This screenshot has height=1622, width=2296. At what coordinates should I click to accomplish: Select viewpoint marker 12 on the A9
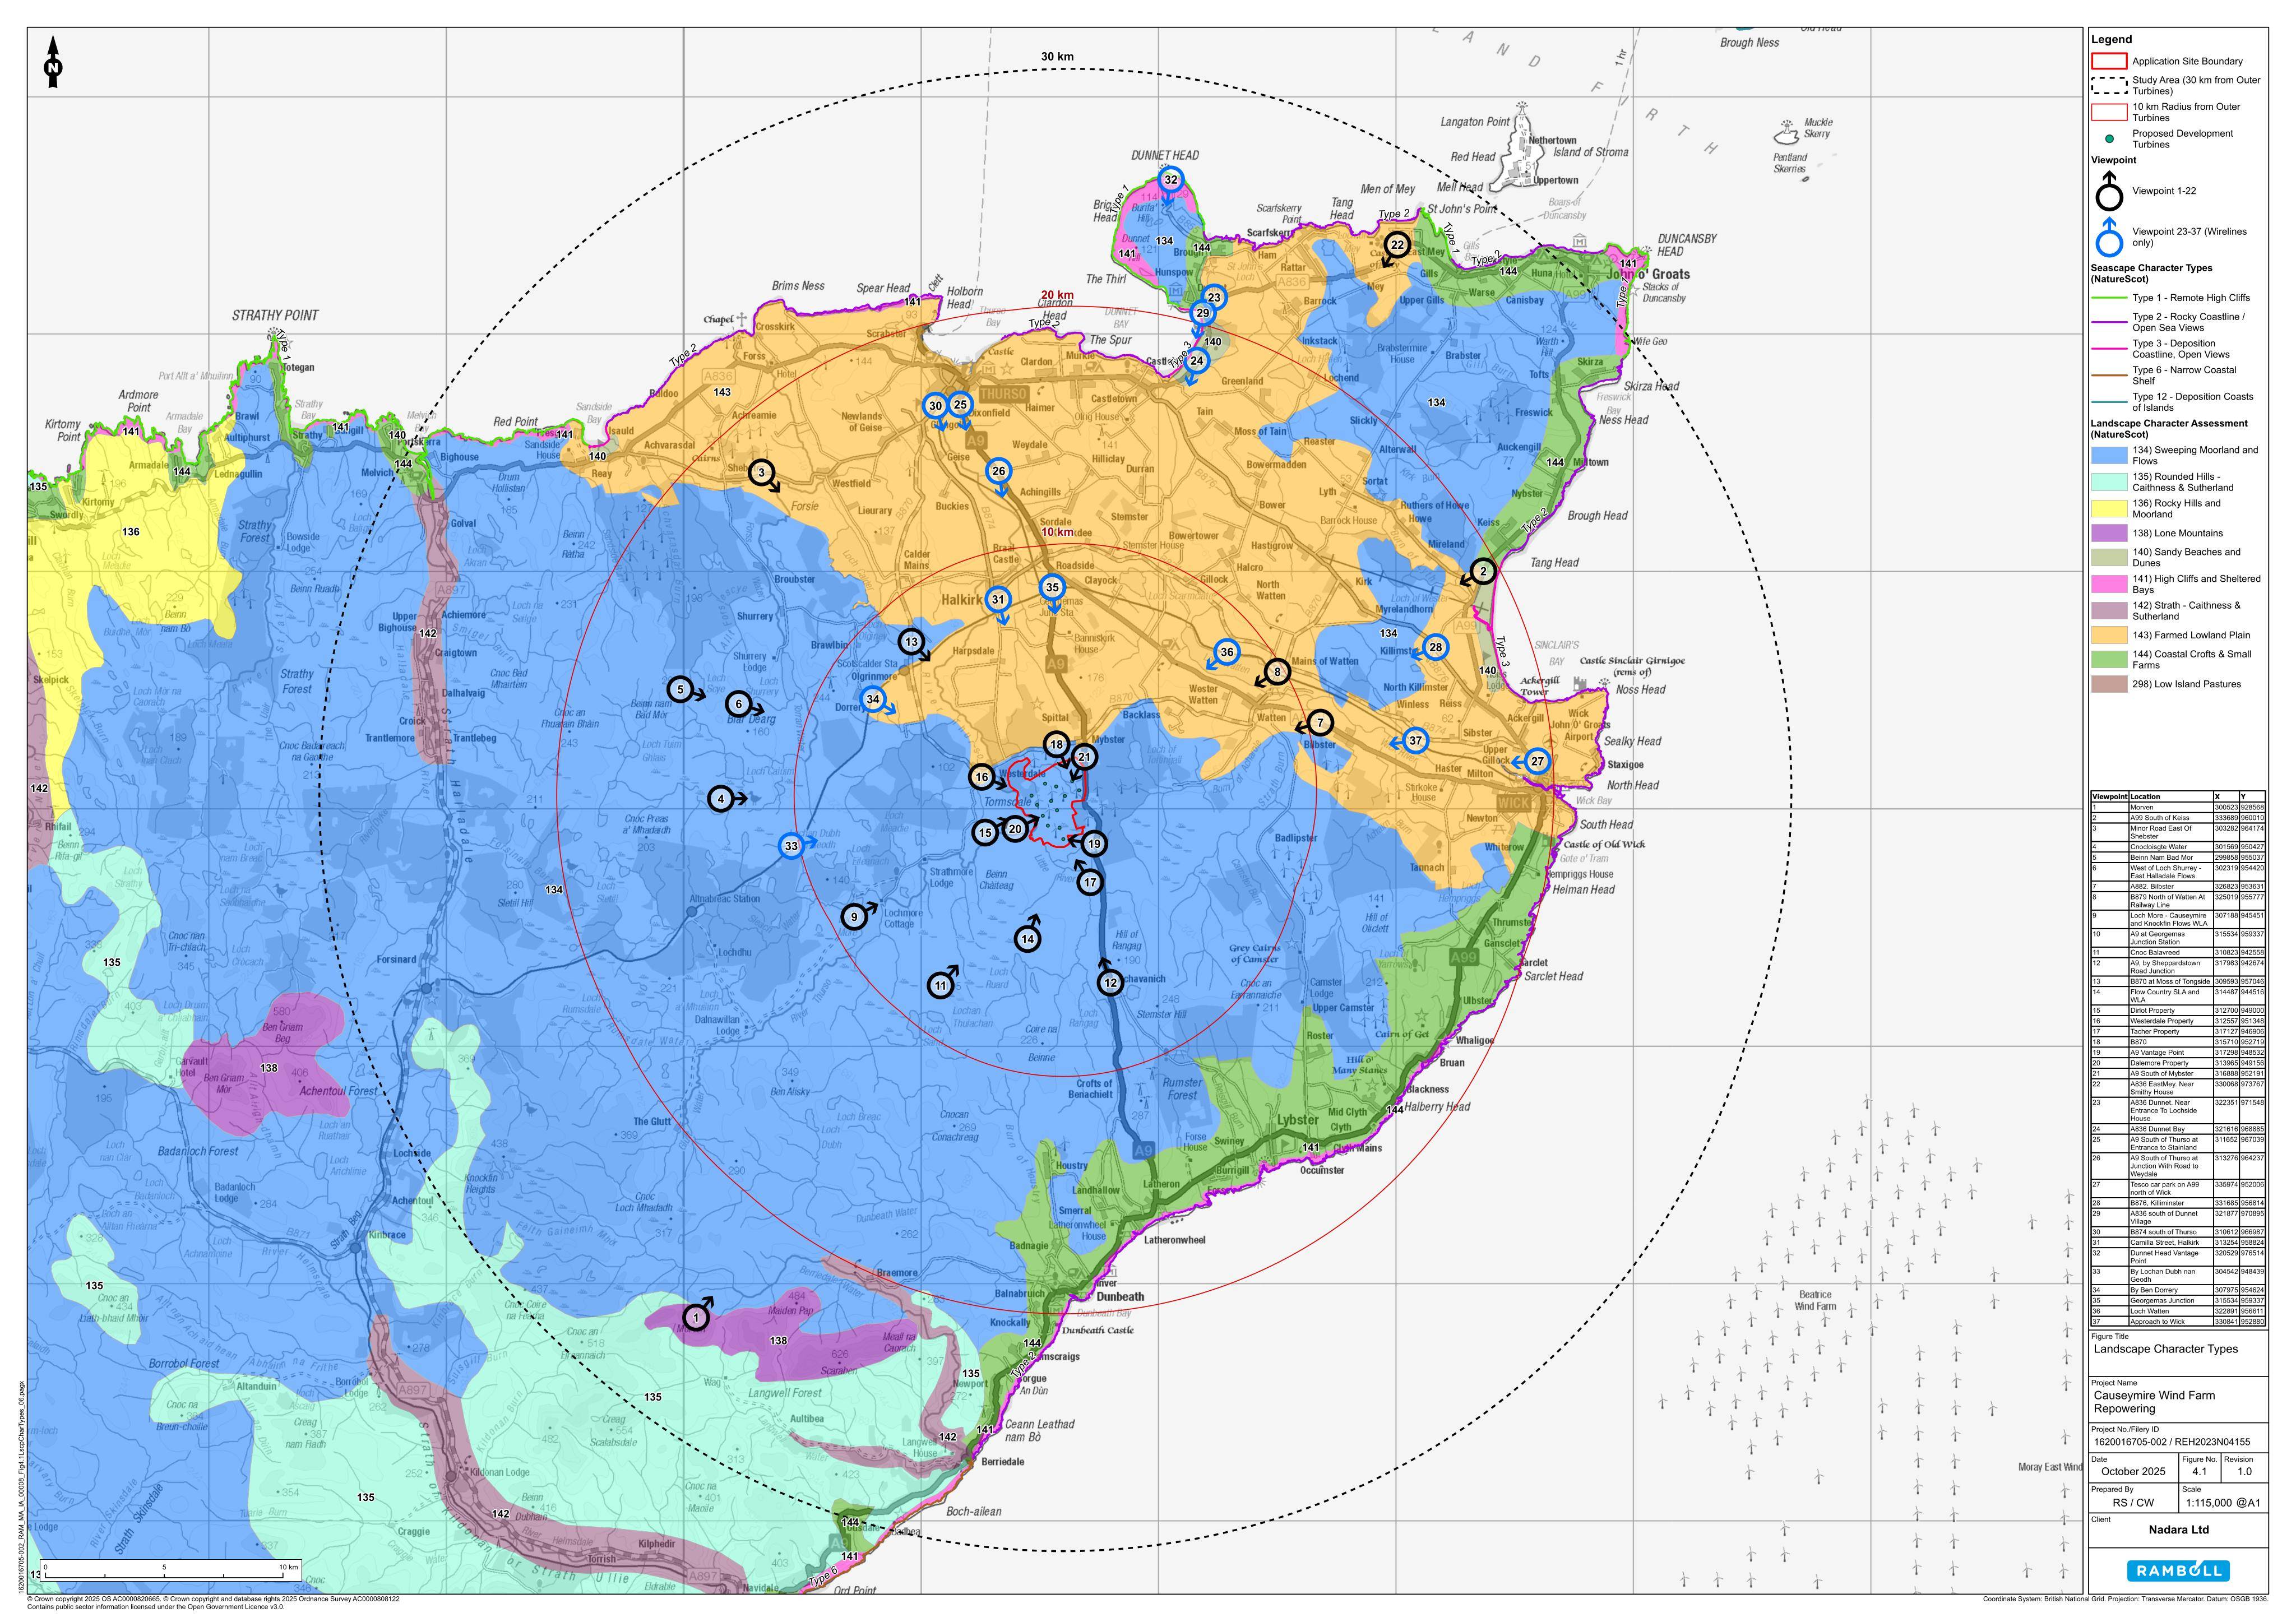pyautogui.click(x=1111, y=983)
